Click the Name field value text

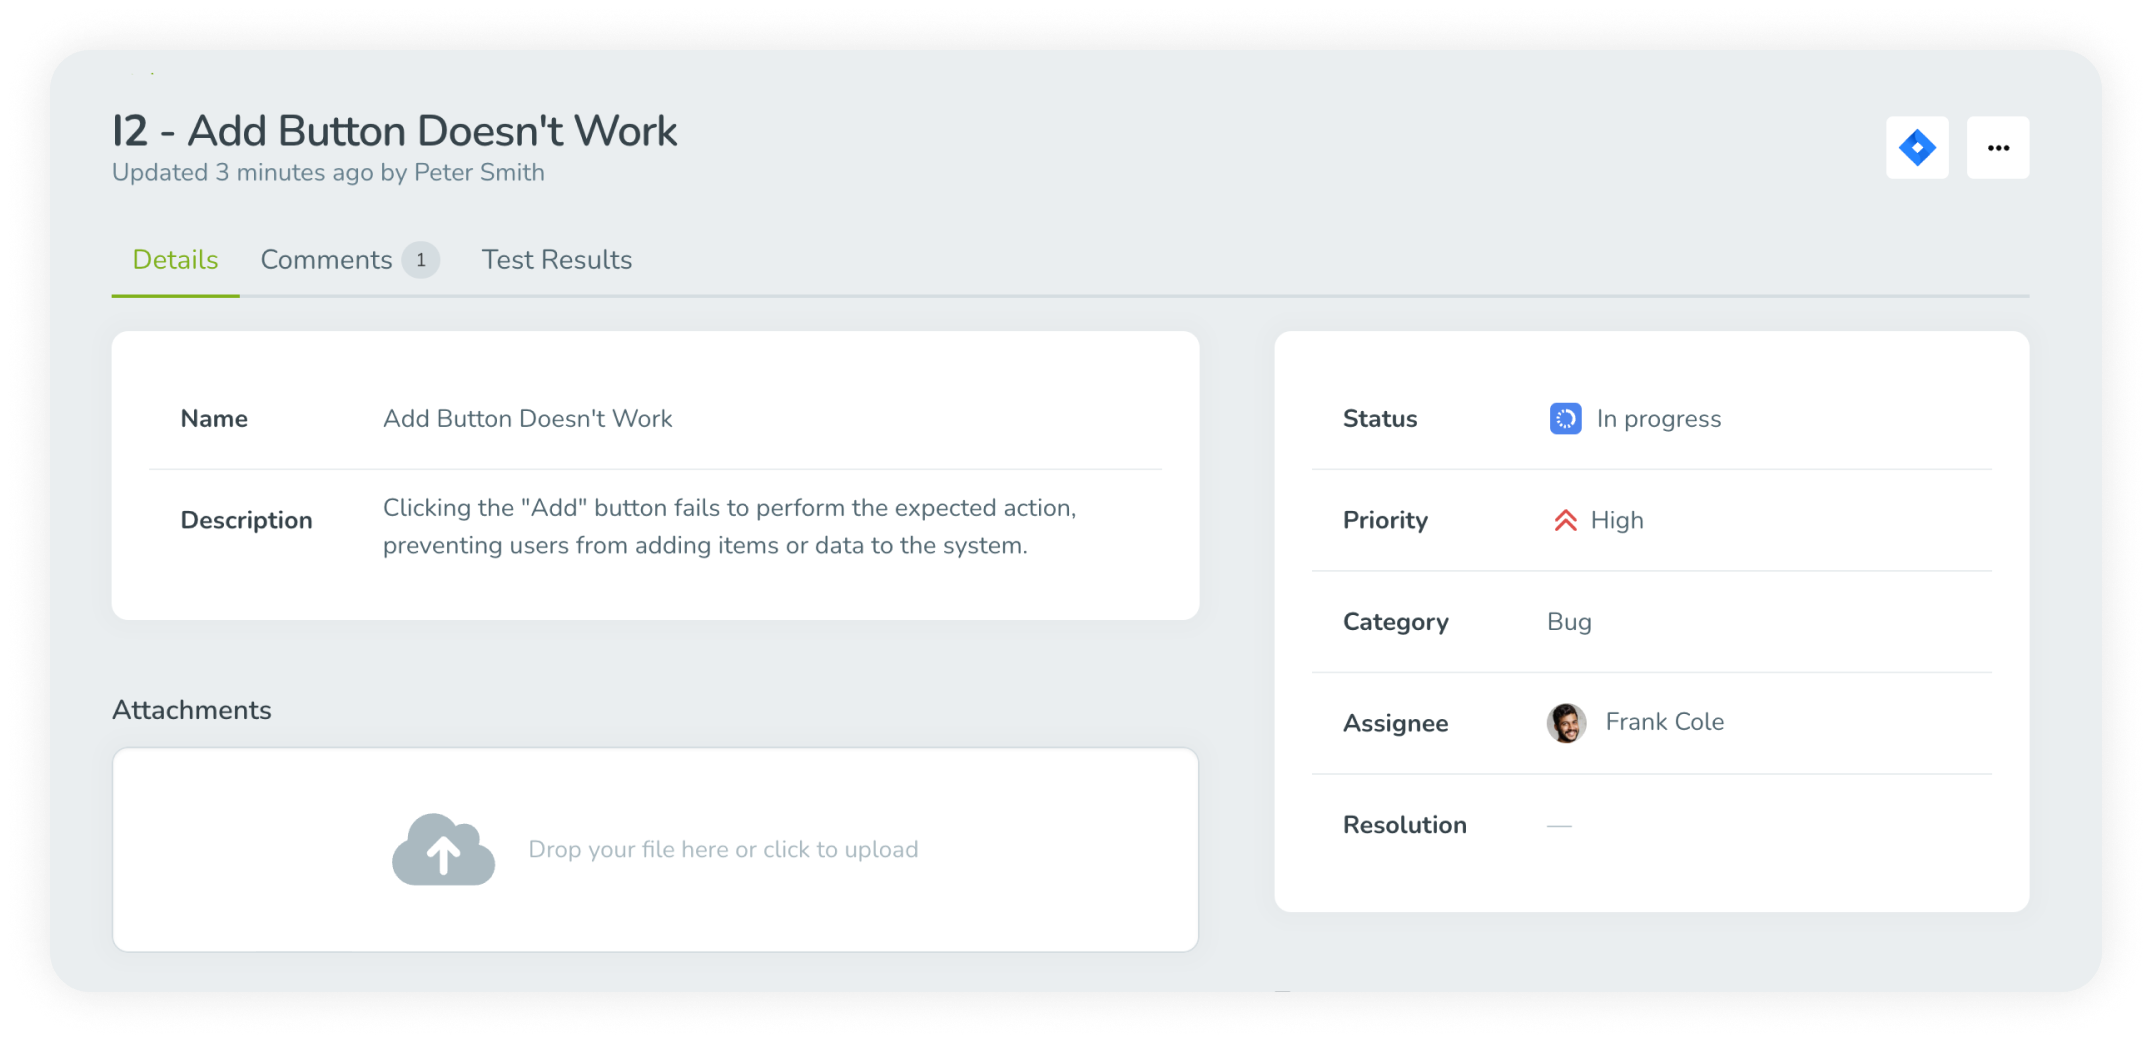[x=528, y=418]
